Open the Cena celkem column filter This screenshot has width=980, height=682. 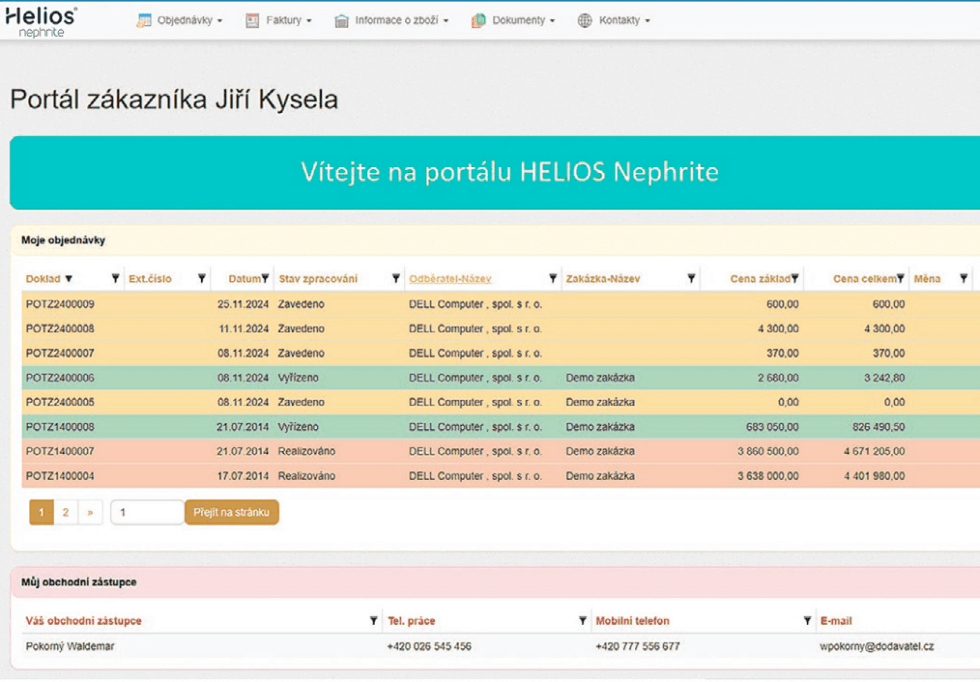pyautogui.click(x=900, y=278)
